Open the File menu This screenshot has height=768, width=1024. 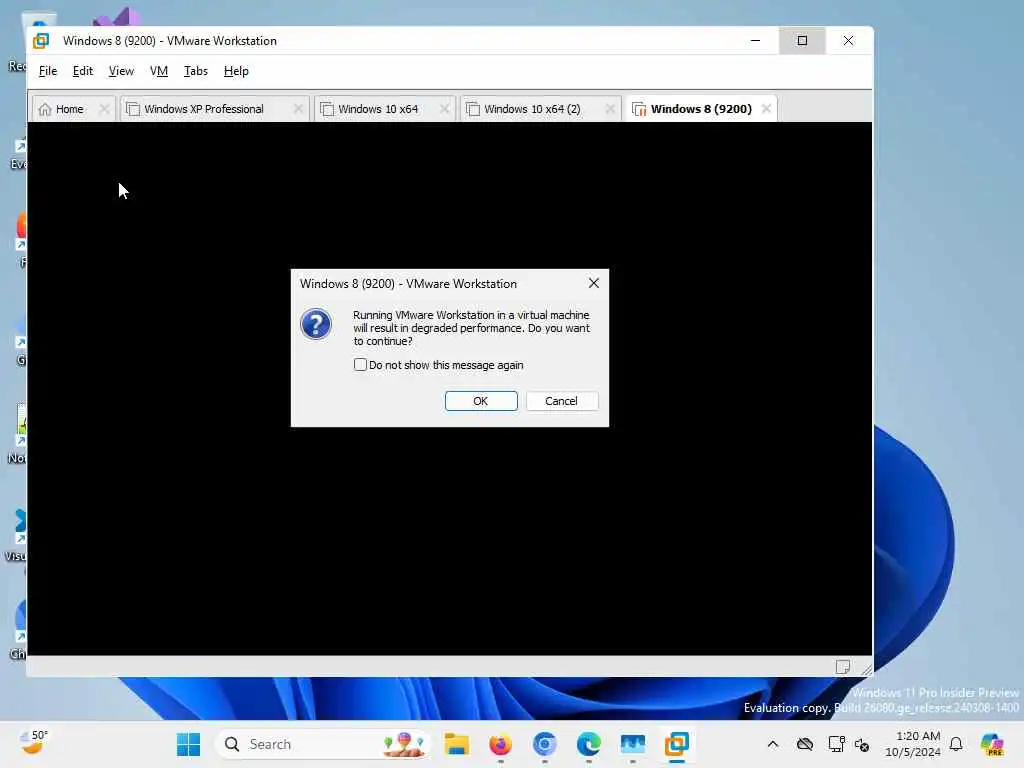pyautogui.click(x=48, y=71)
